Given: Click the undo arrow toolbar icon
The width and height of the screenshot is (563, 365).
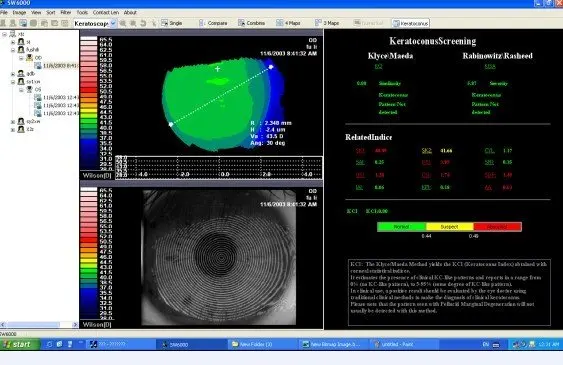Looking at the screenshot, I should click(143, 23).
